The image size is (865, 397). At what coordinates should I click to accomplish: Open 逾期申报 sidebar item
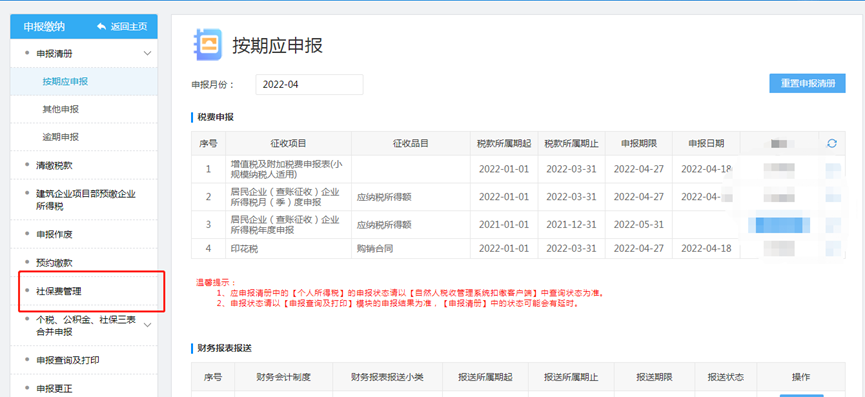61,137
